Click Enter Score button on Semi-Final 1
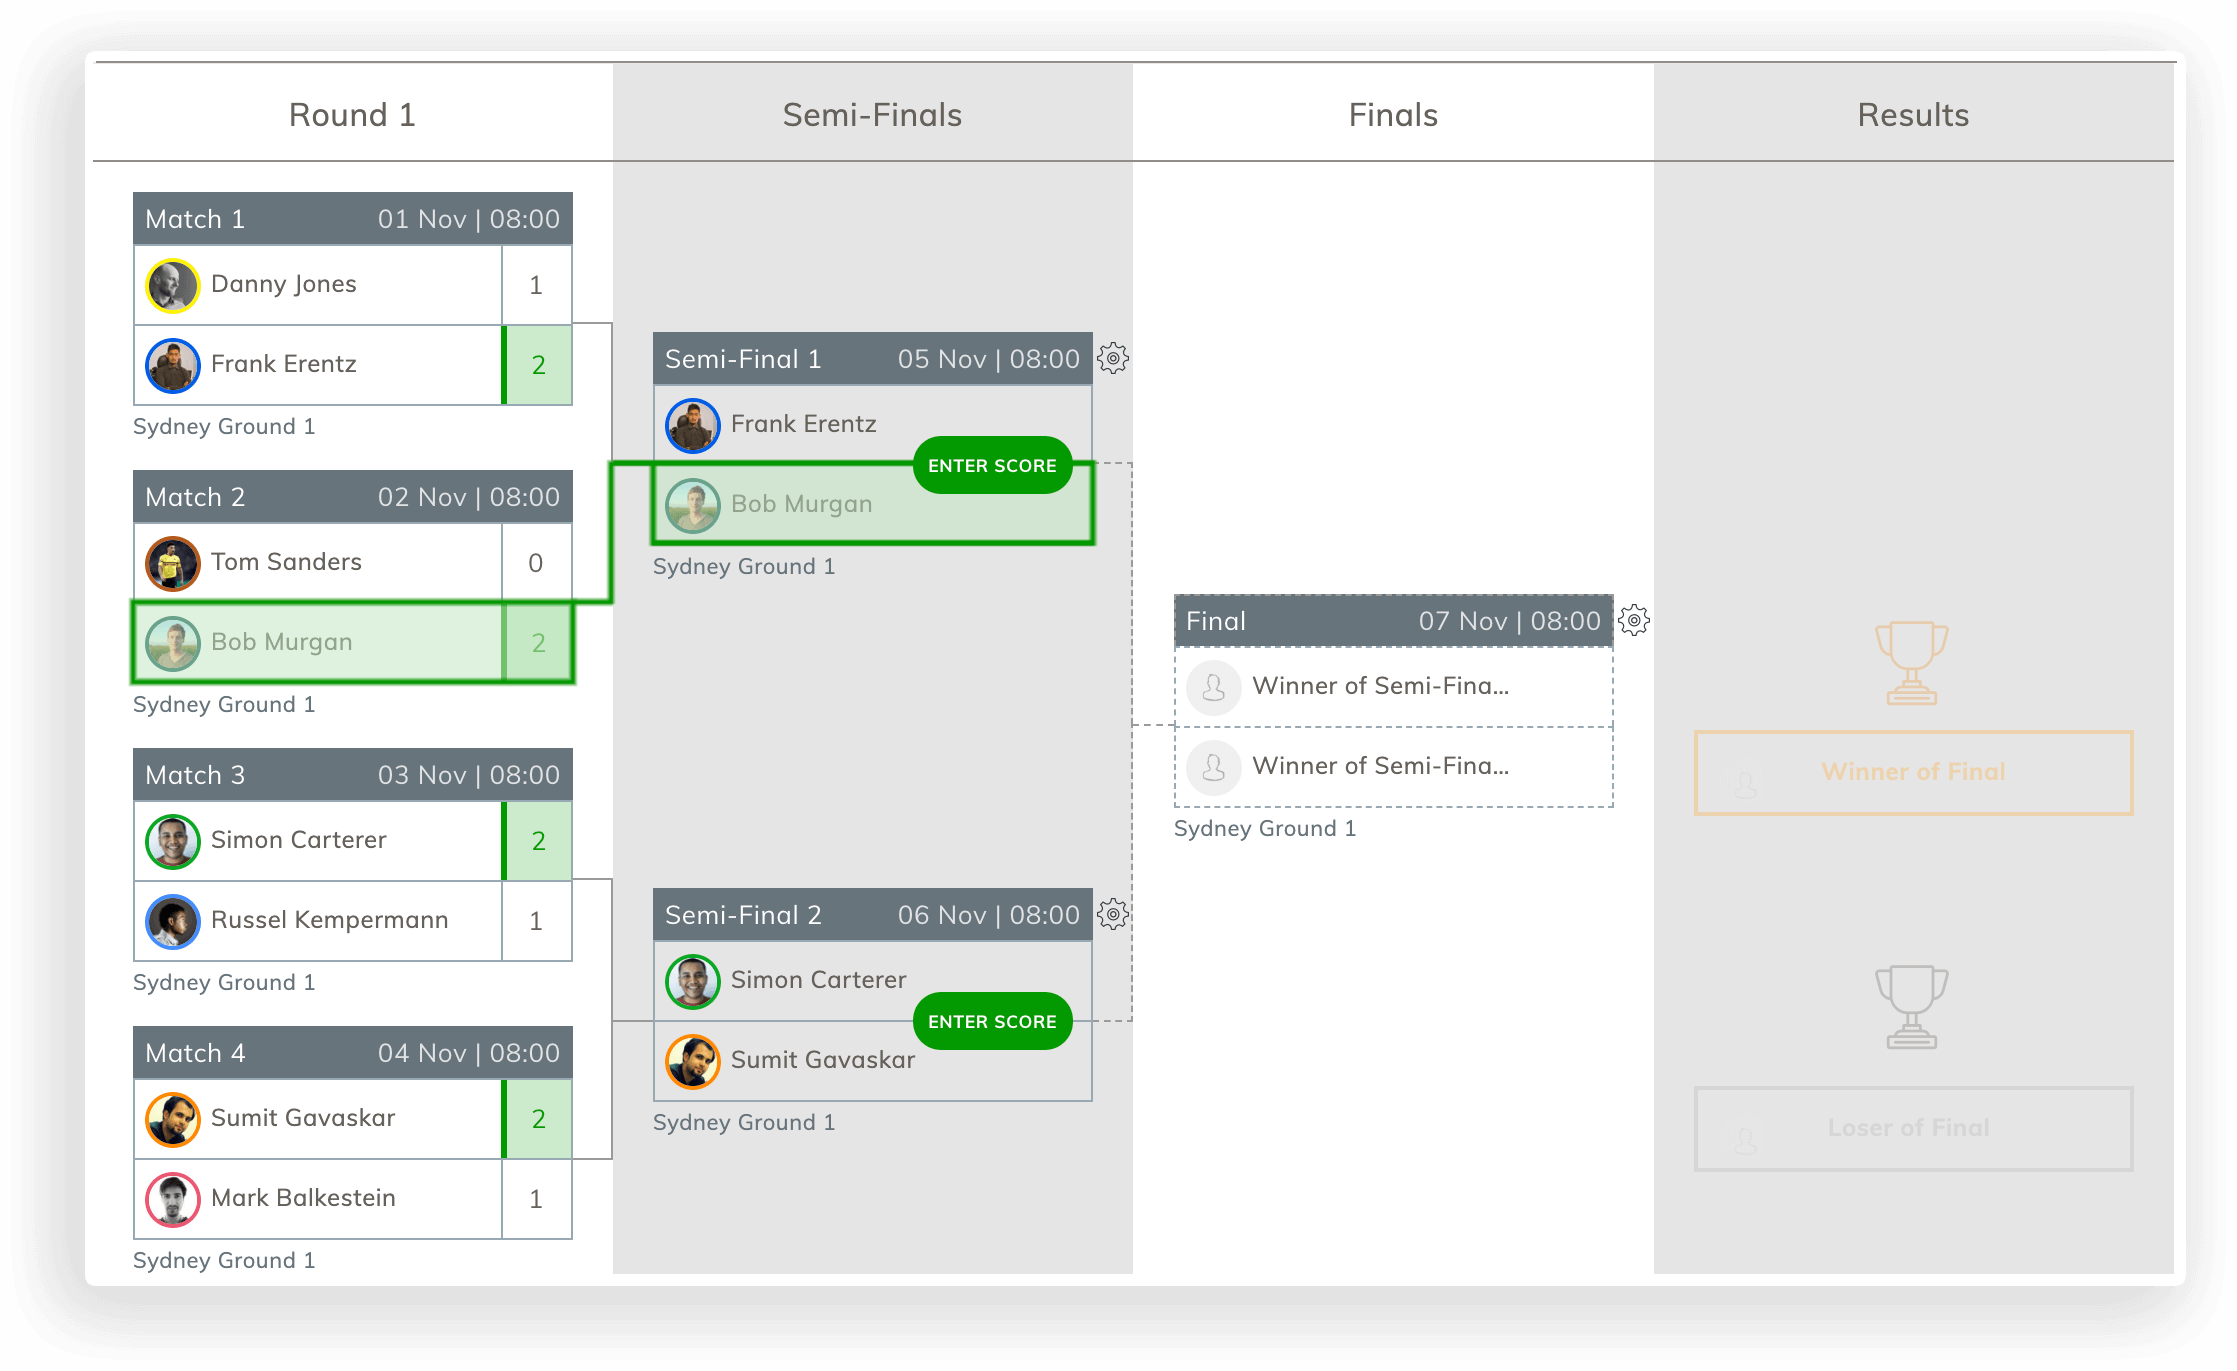Screen dimensions: 2237x1371 click(991, 463)
